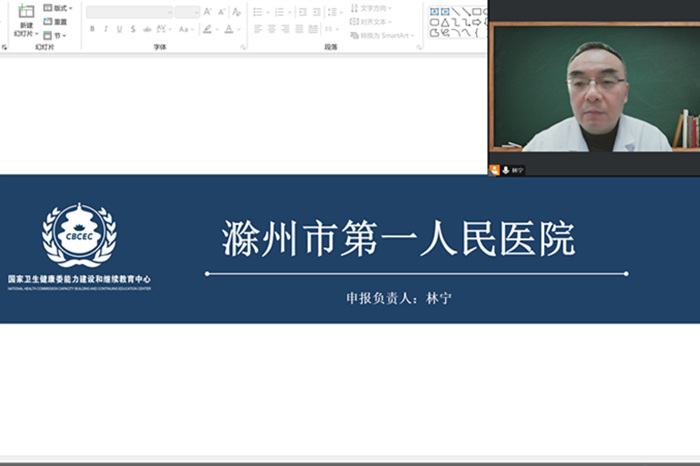The image size is (700, 466).
Task: Click the slide title 滁州市第一人民医院
Action: [x=398, y=240]
